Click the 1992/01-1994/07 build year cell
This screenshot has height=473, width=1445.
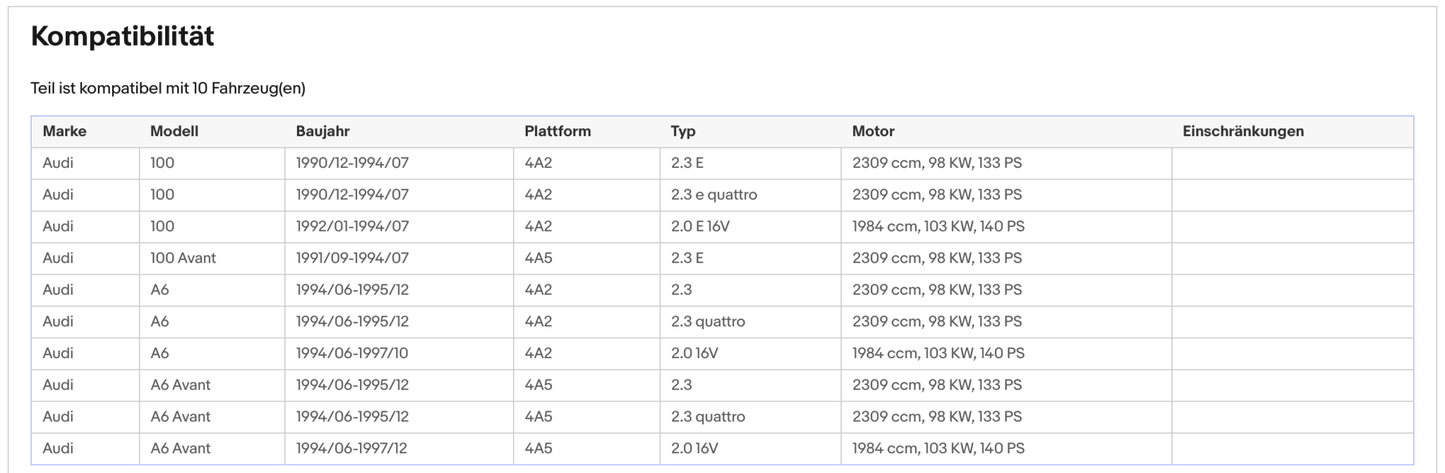click(352, 227)
